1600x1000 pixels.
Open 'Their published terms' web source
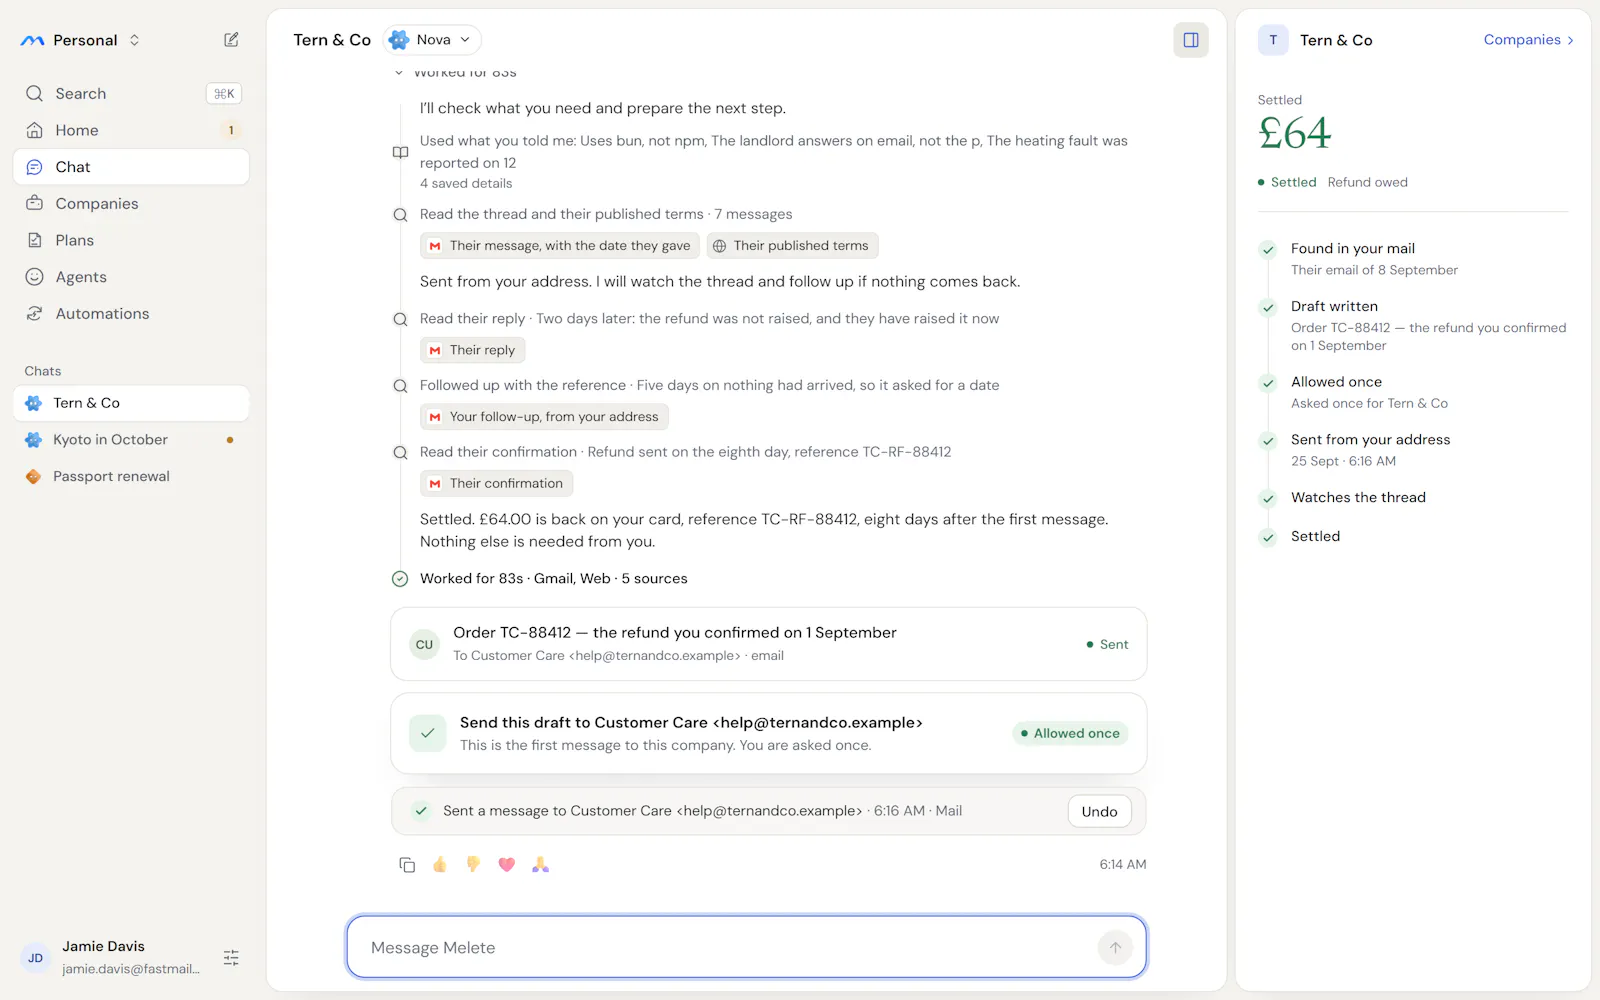click(x=792, y=246)
